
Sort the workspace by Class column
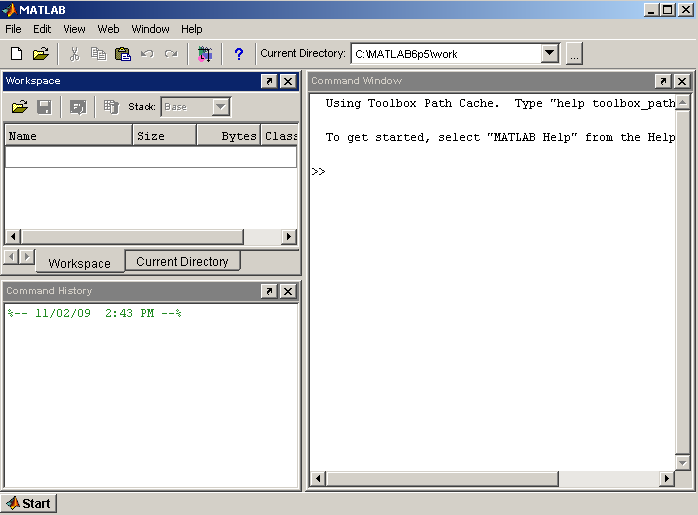click(279, 135)
